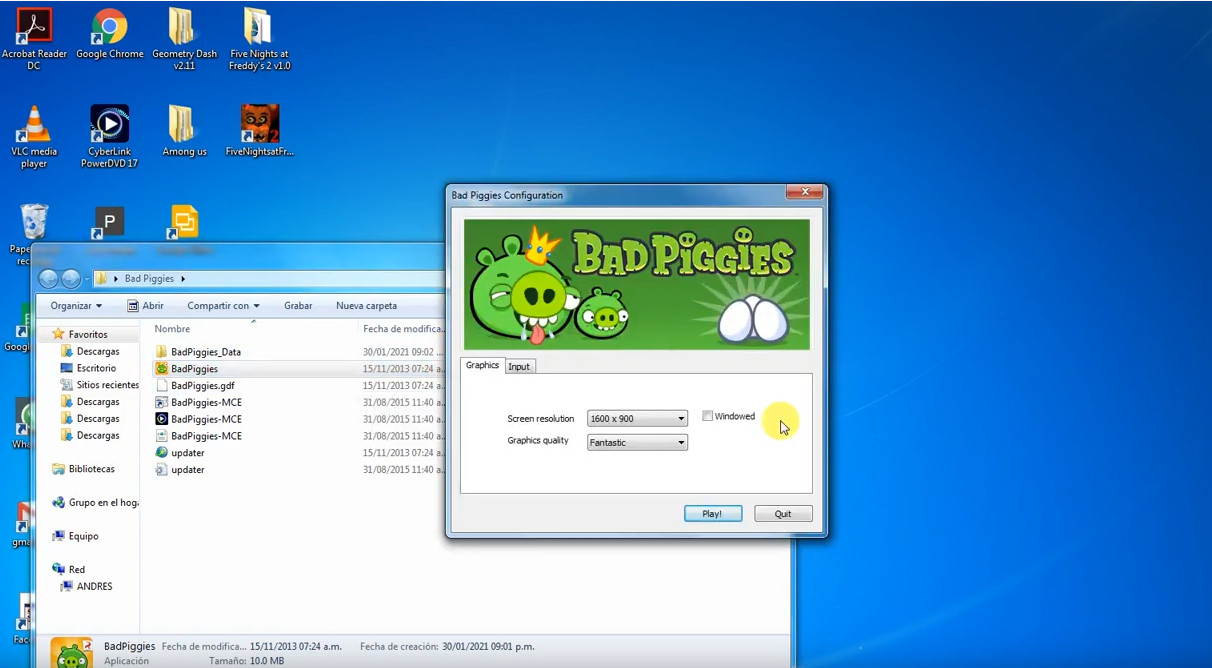Open Five Nights at Freddy's 2 v1.0
This screenshot has width=1212, height=668.
pyautogui.click(x=259, y=30)
